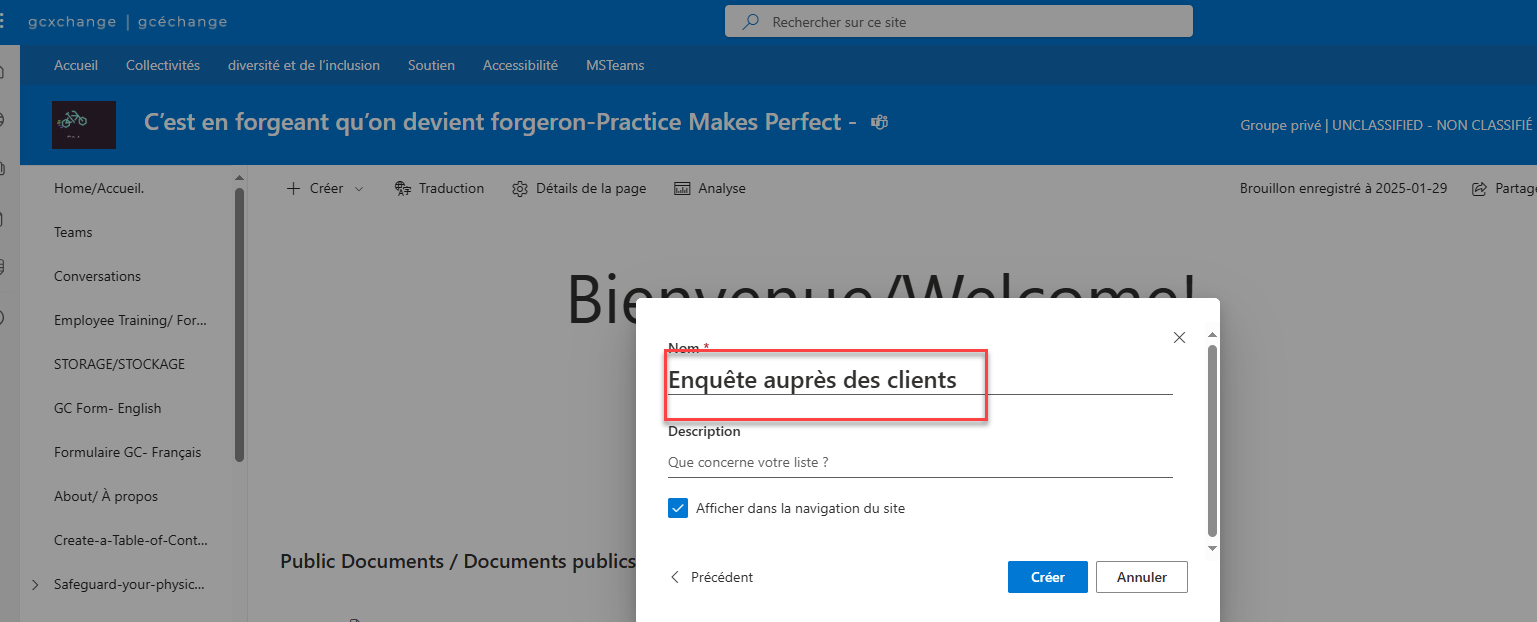1537x622 pixels.
Task: Open the Analyse chart icon
Action: coord(682,188)
